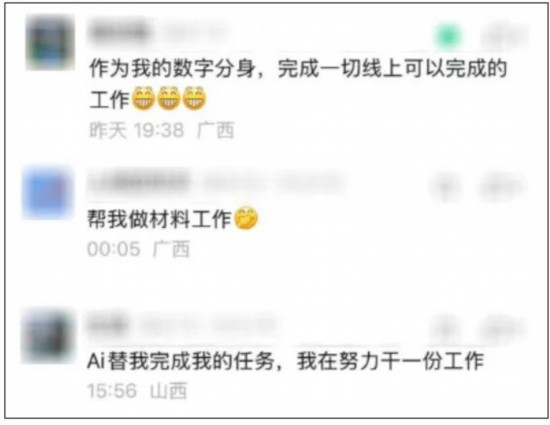Click the "山西" location label

tap(168, 391)
